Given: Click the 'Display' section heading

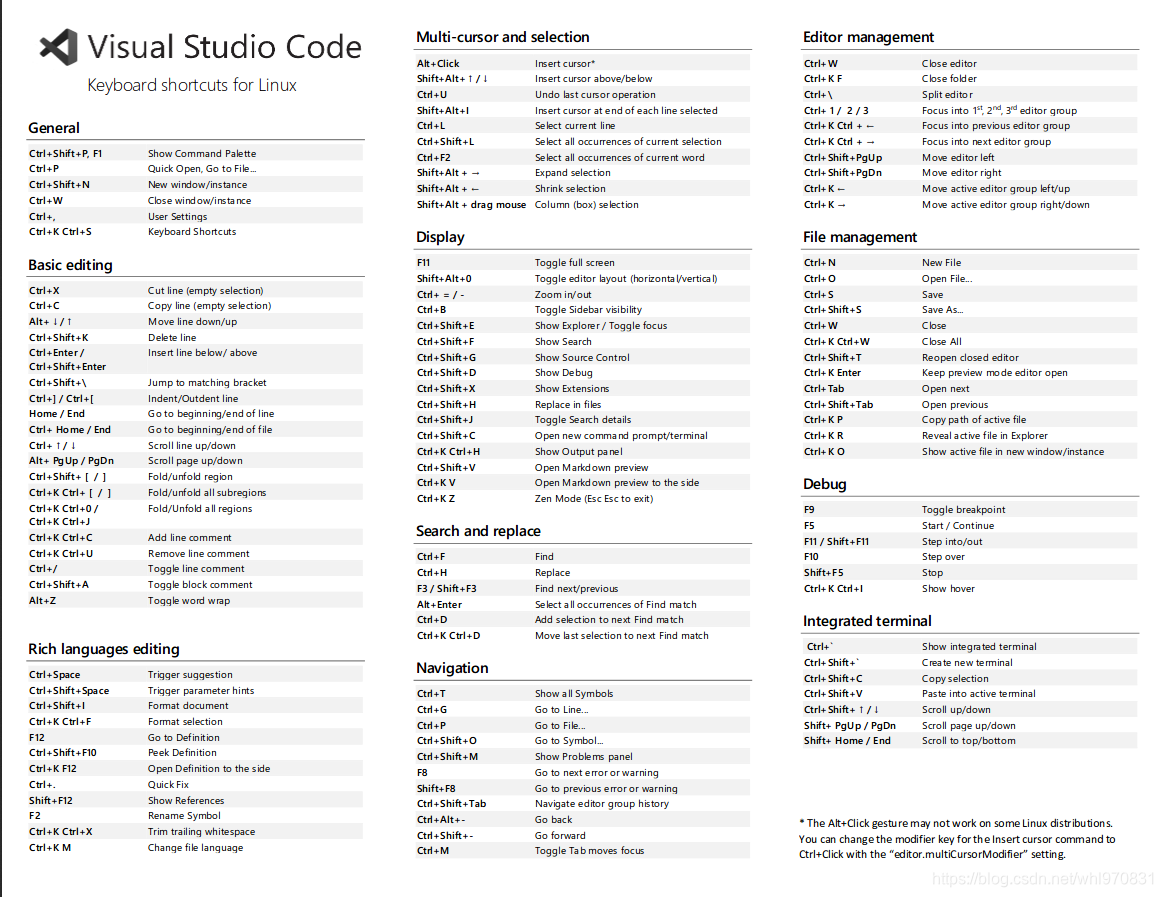Looking at the screenshot, I should point(441,237).
